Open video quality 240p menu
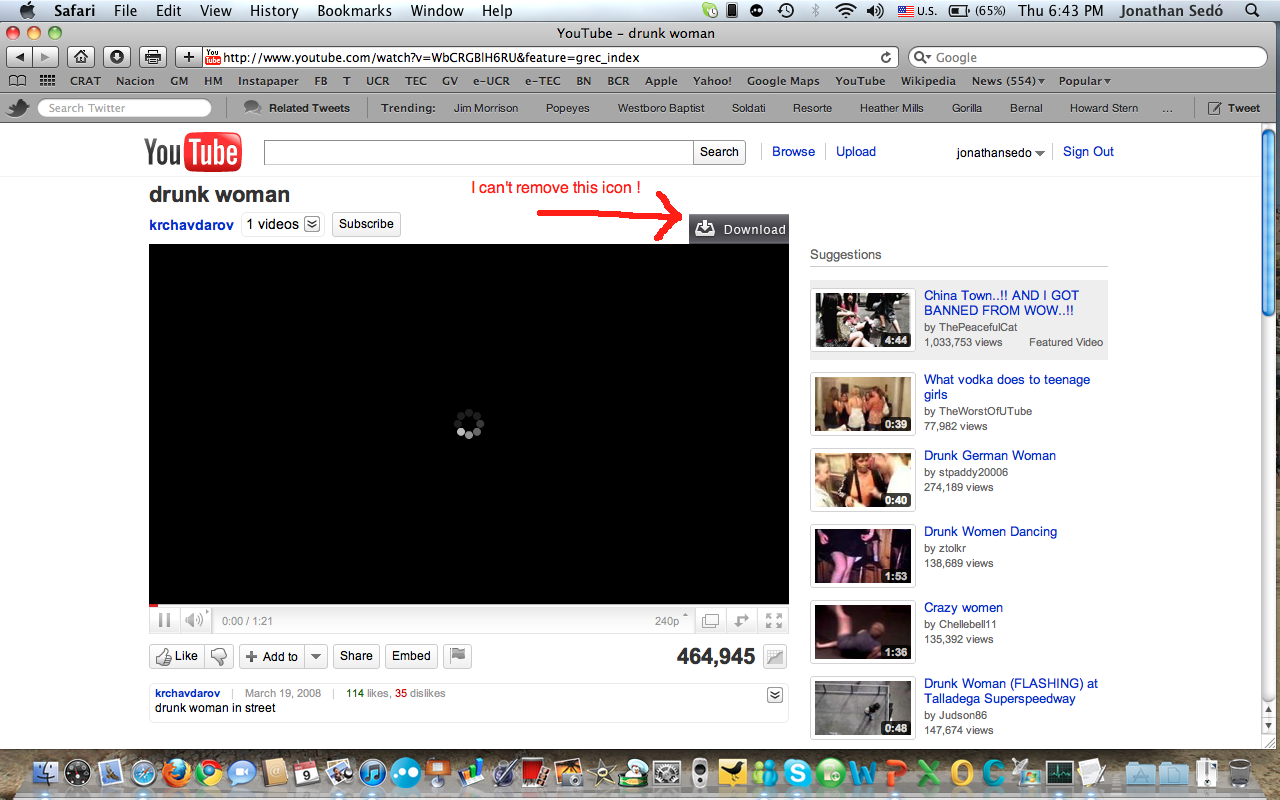The width and height of the screenshot is (1280, 800). pos(671,621)
